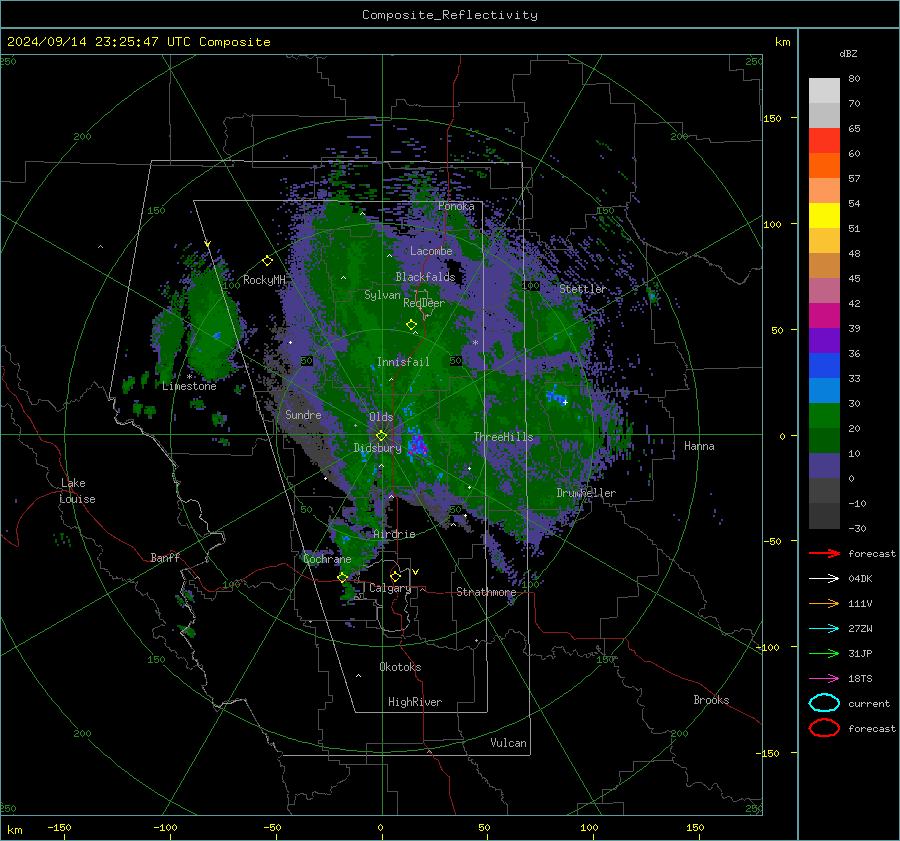Click the Sylvan label on map
The height and width of the screenshot is (841, 900).
point(382,295)
